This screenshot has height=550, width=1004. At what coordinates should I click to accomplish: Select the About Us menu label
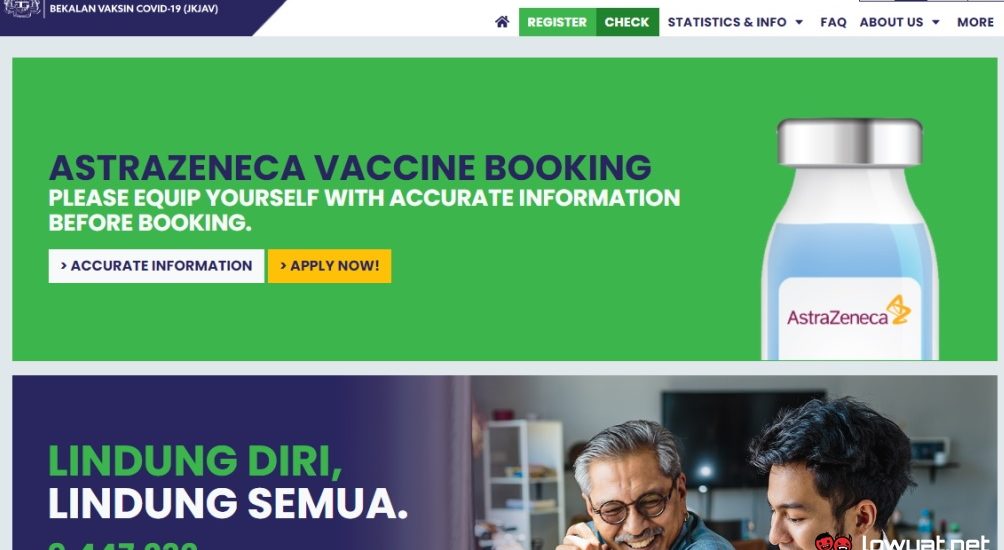click(x=891, y=22)
